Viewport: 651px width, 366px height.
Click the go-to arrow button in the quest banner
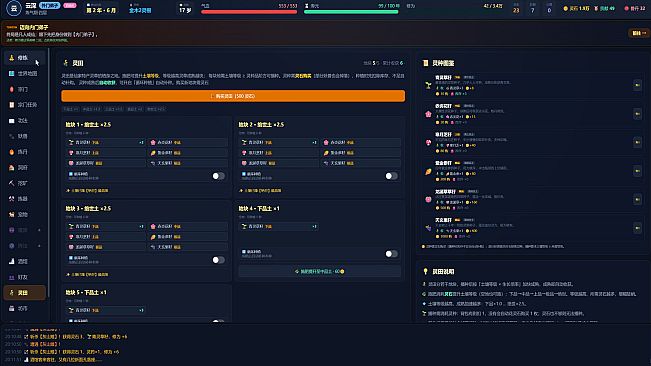[x=639, y=33]
